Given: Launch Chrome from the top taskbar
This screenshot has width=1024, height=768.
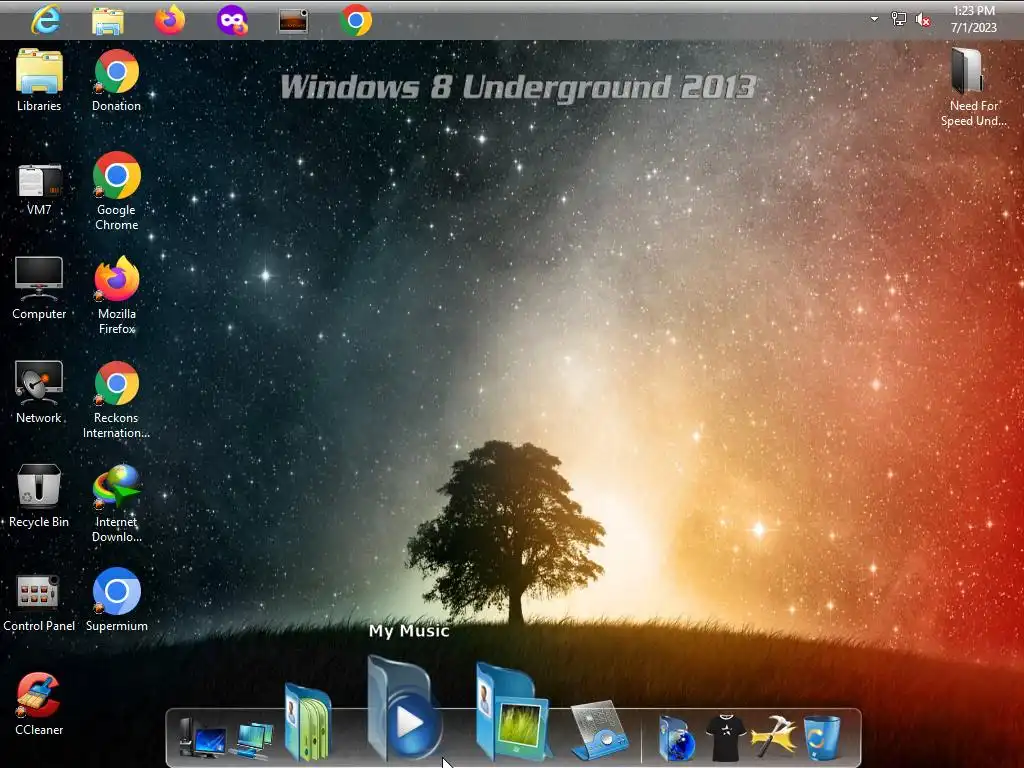Looking at the screenshot, I should (x=356, y=20).
